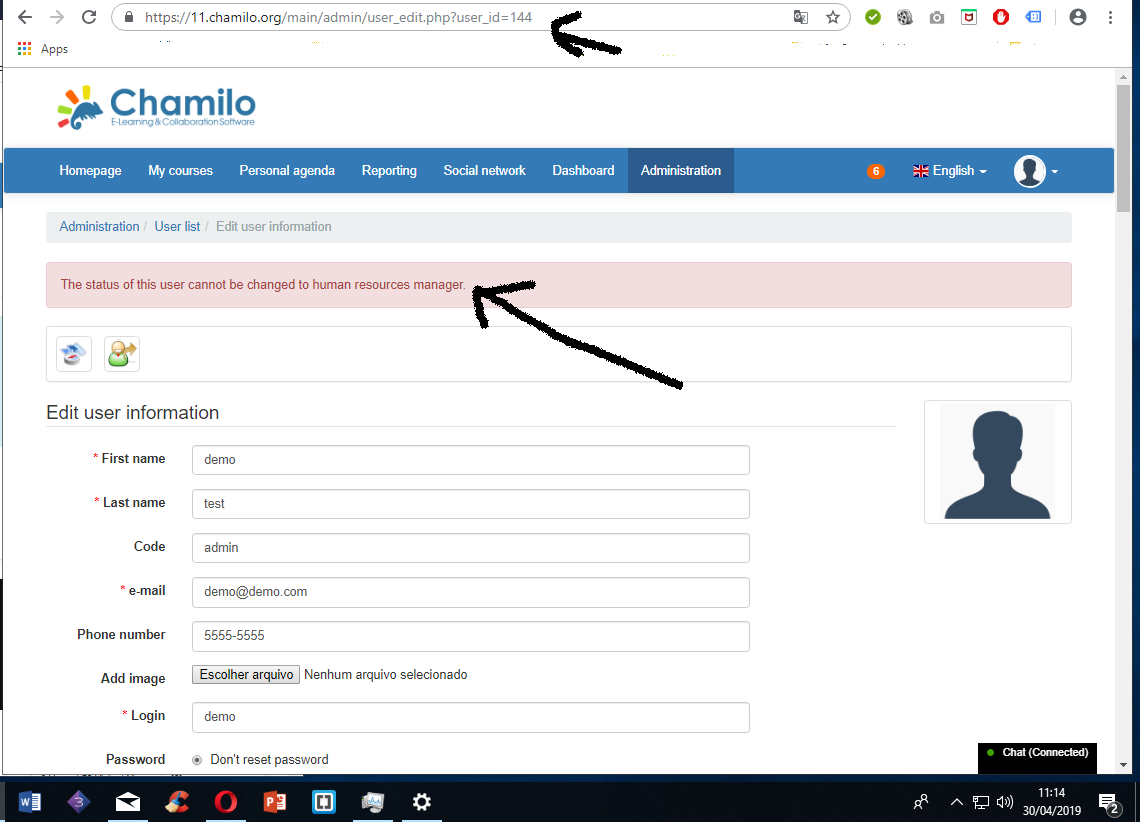Open the AdBlock stop-hand extension icon

tap(1001, 17)
